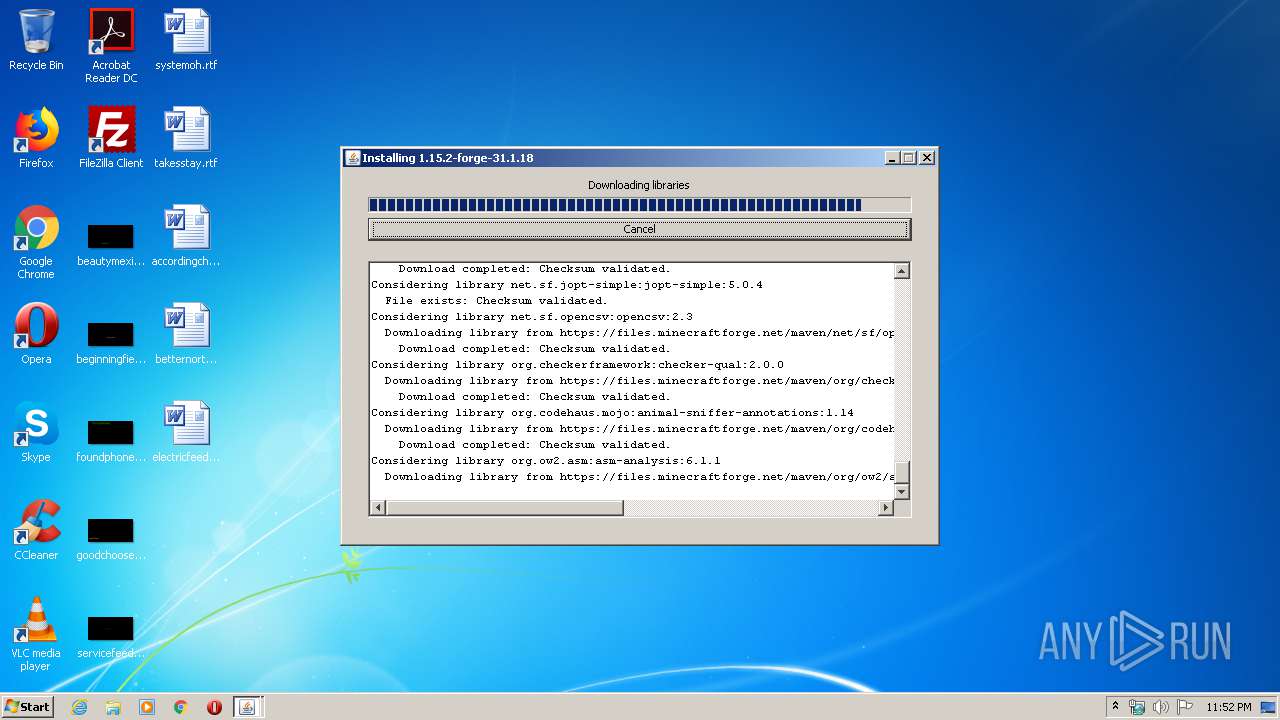Launch Opera from the desktop

[36, 334]
